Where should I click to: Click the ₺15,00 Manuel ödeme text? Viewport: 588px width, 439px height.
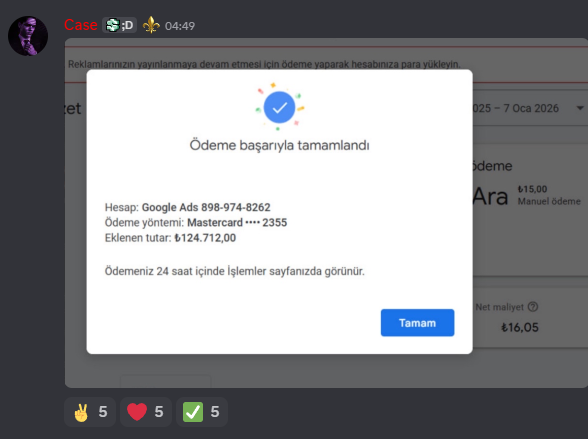(549, 195)
